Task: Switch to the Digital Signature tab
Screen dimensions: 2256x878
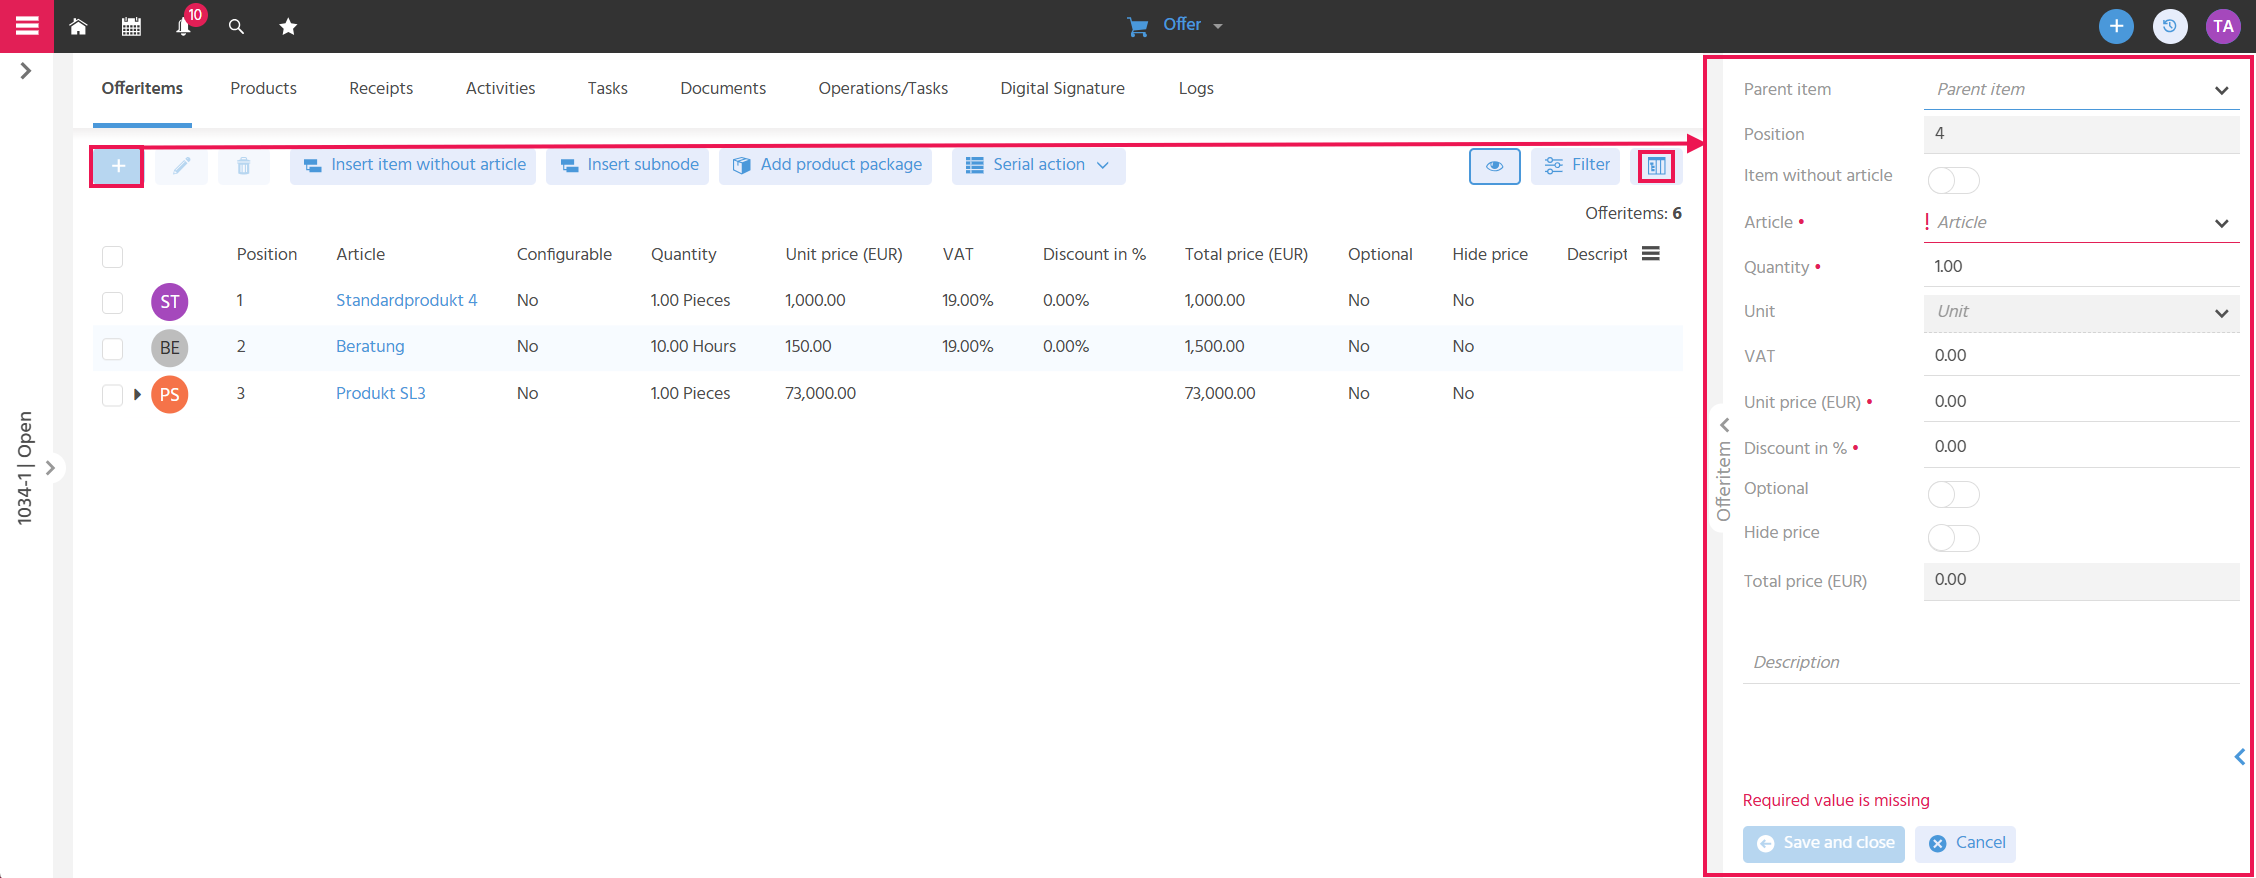Action: coord(1062,88)
